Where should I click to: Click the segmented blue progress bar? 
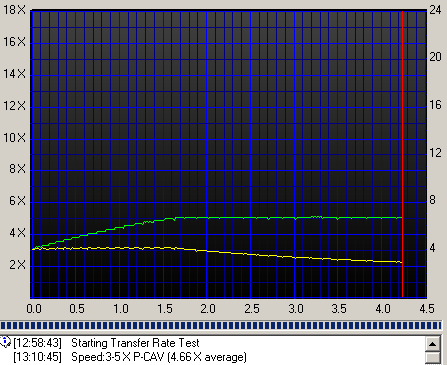[221, 326]
